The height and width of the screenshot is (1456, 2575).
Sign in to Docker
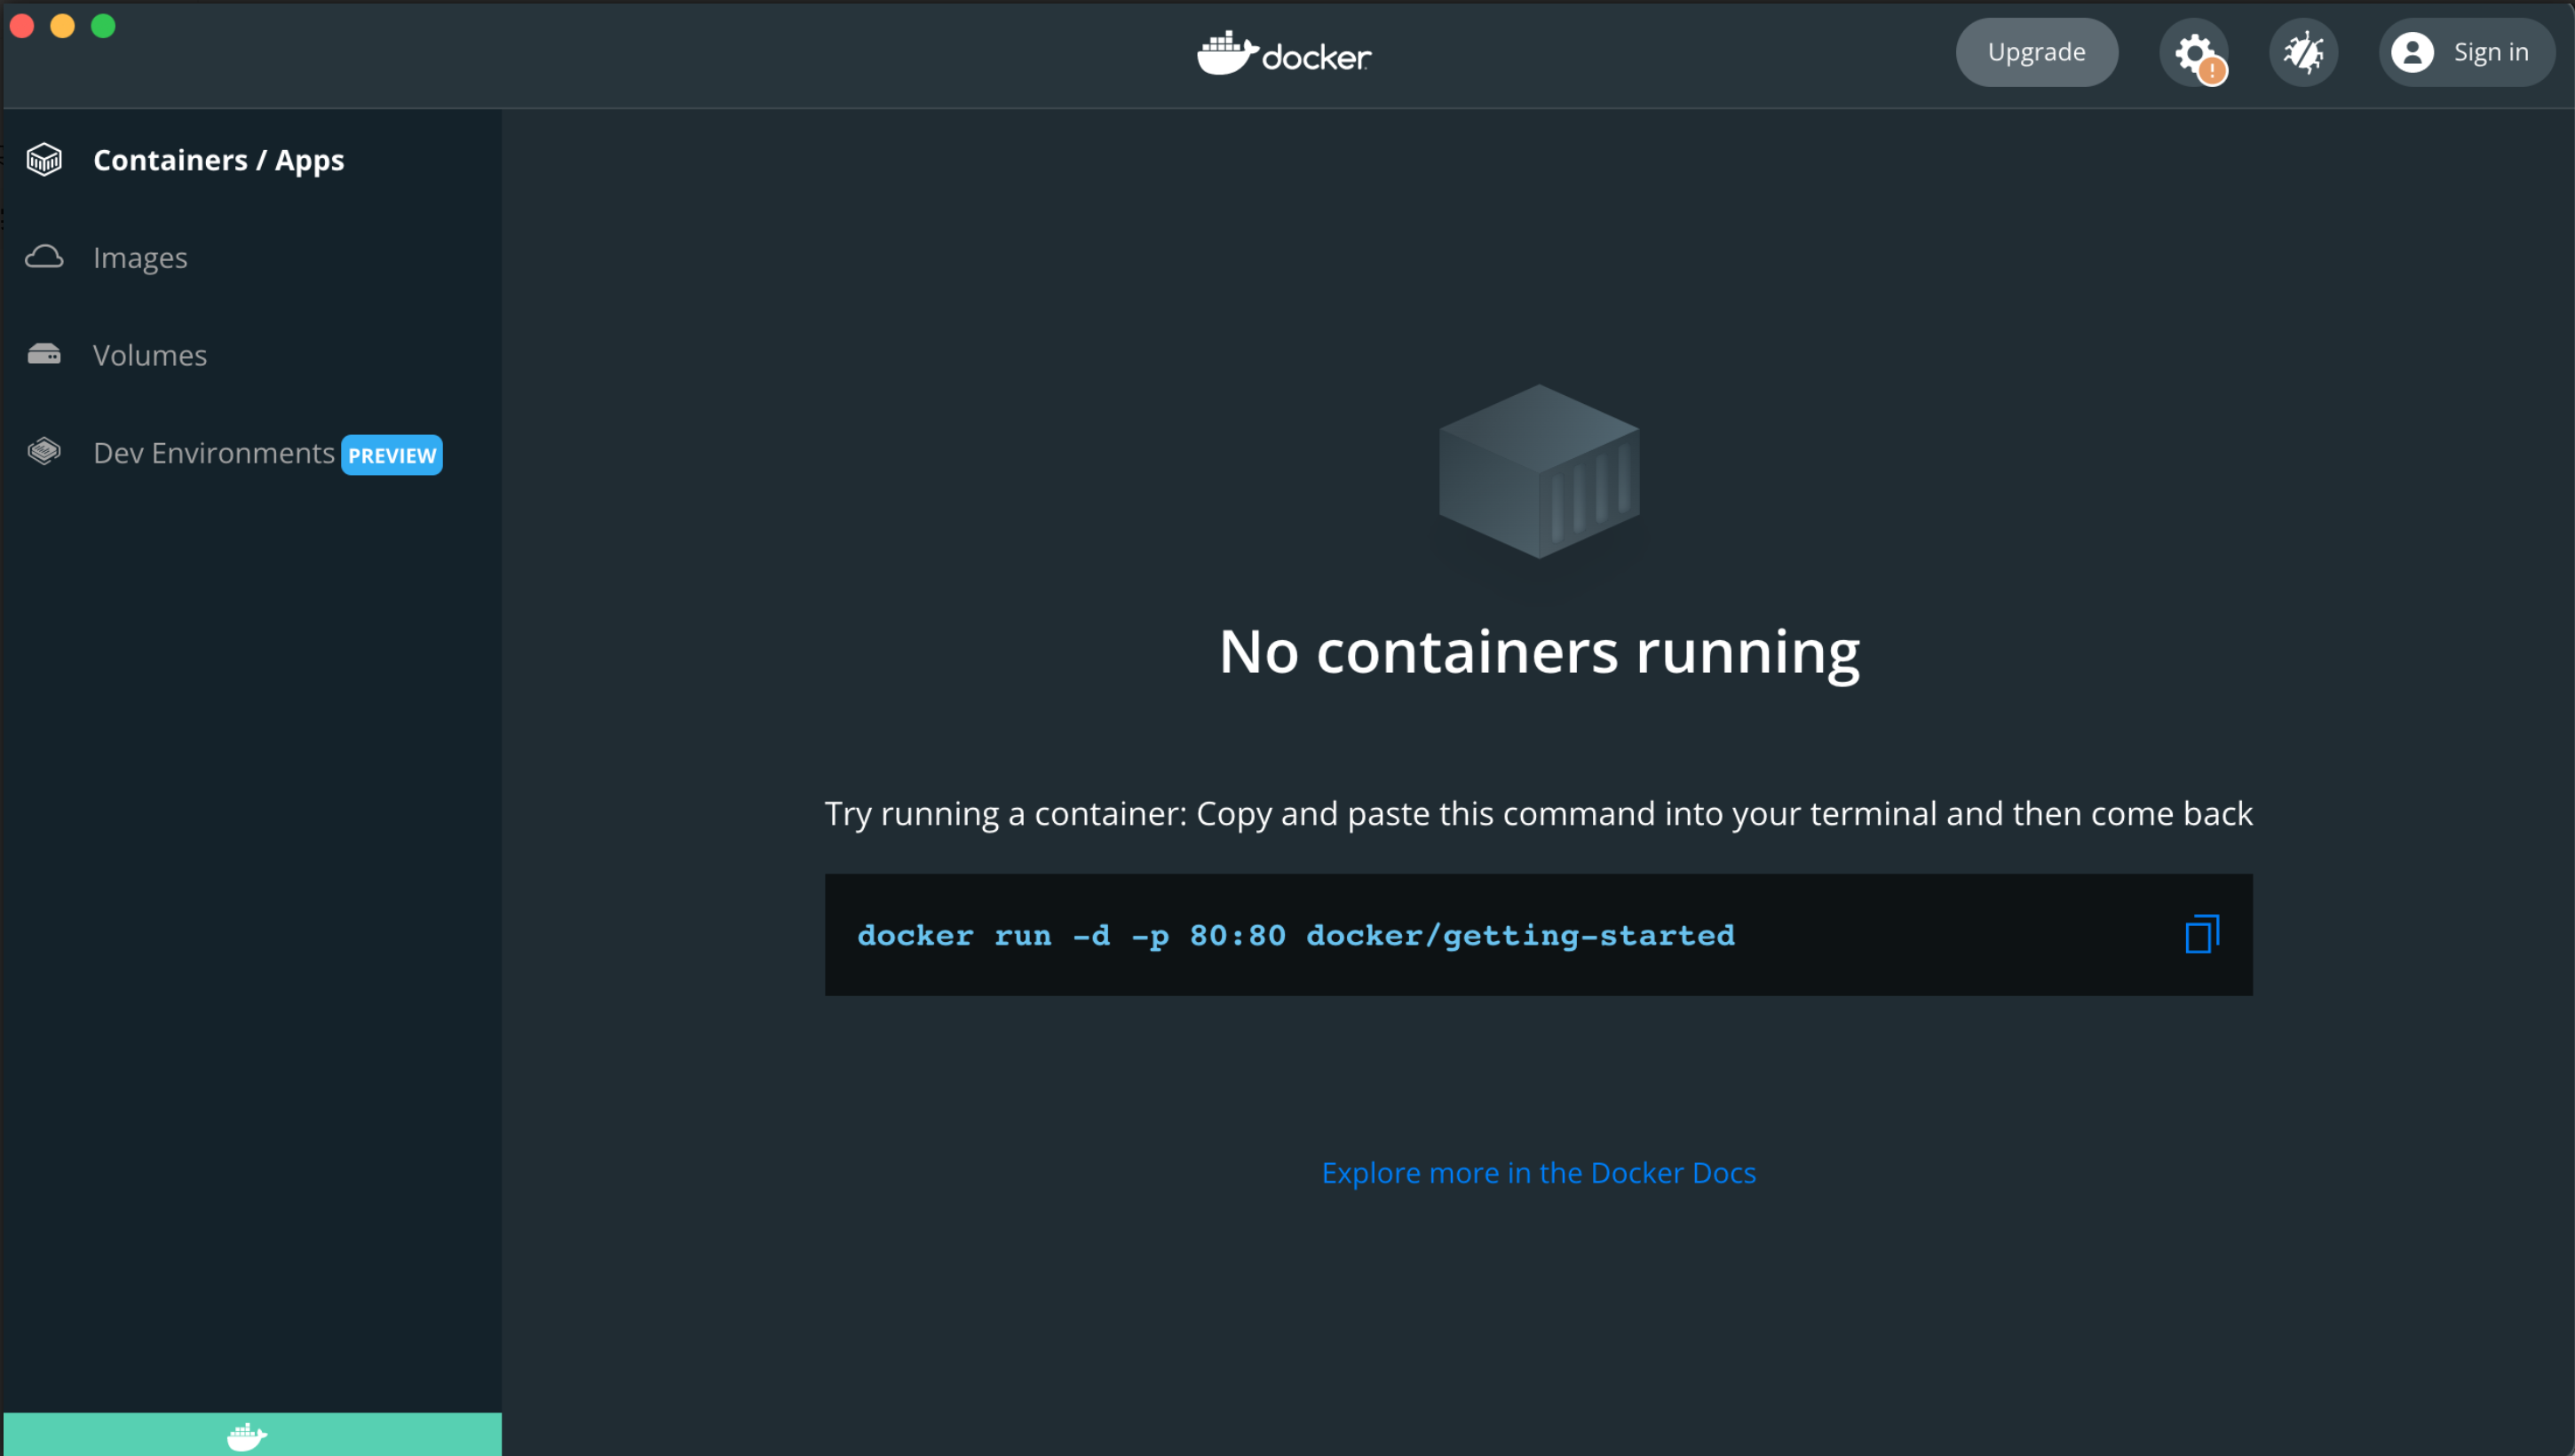(2491, 52)
